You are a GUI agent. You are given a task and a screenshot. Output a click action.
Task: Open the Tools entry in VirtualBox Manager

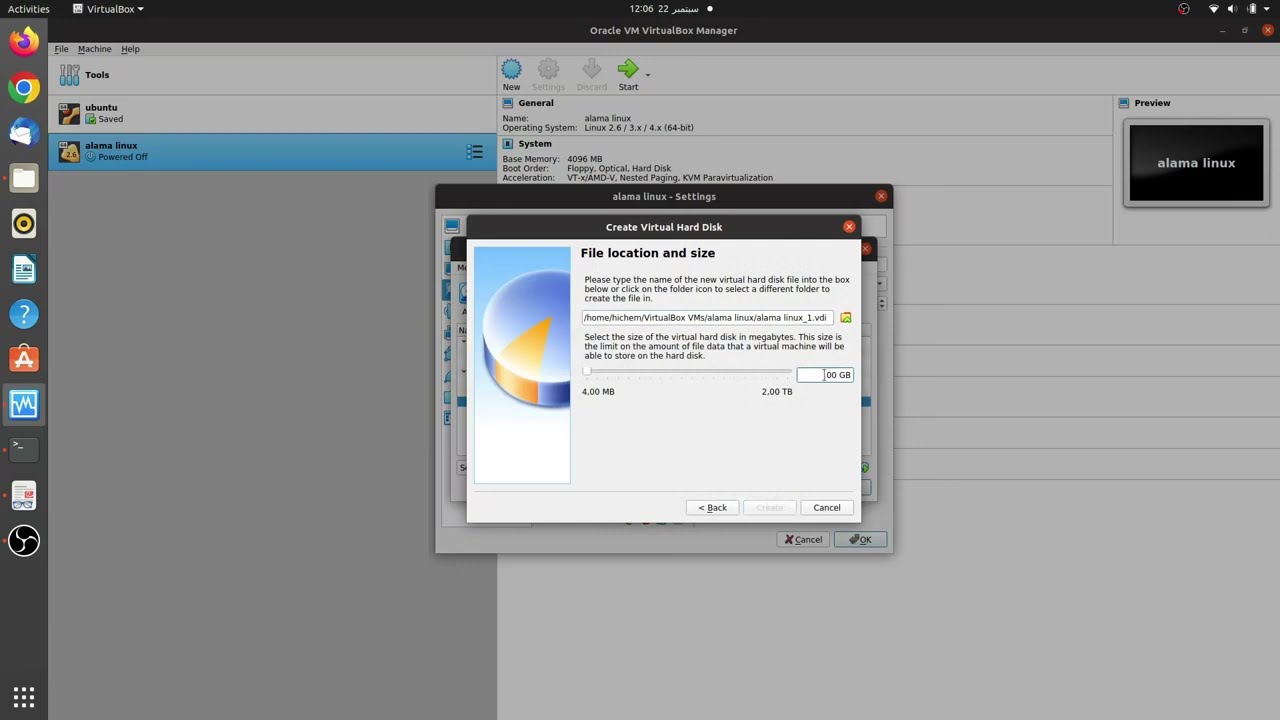[x=273, y=75]
